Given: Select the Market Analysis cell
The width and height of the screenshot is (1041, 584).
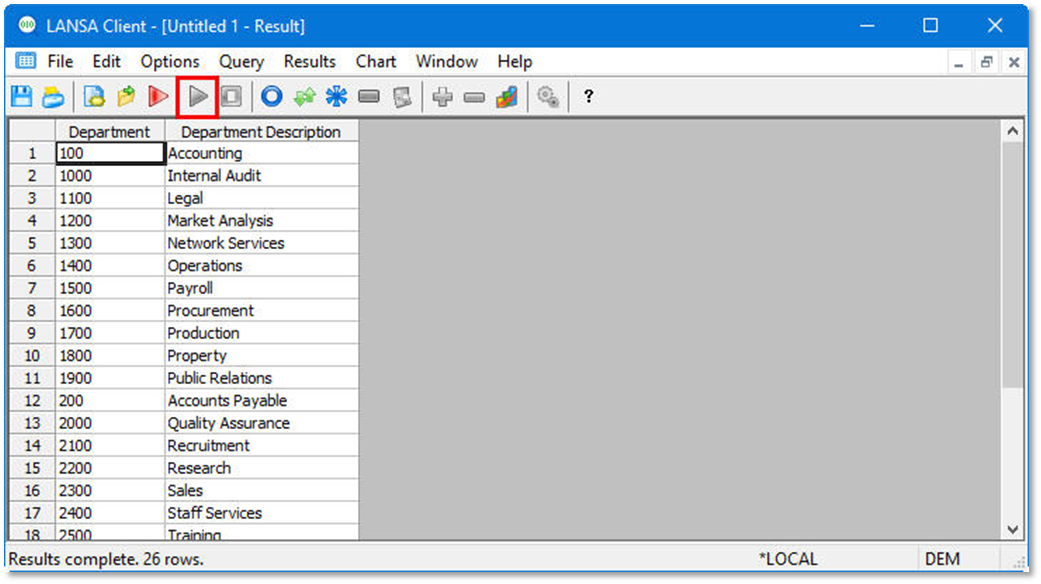Looking at the screenshot, I should point(261,221).
